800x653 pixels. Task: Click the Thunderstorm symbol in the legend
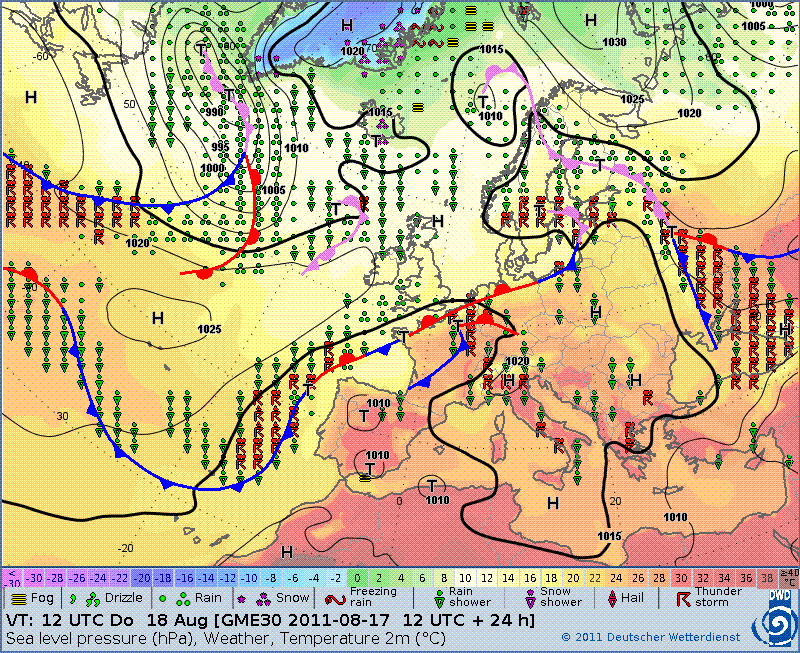click(x=683, y=599)
